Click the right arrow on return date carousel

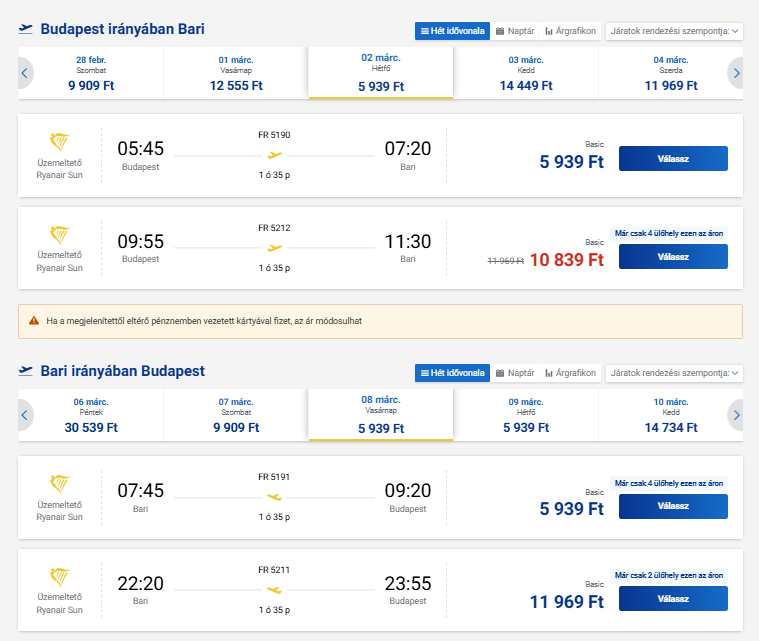[x=736, y=414]
